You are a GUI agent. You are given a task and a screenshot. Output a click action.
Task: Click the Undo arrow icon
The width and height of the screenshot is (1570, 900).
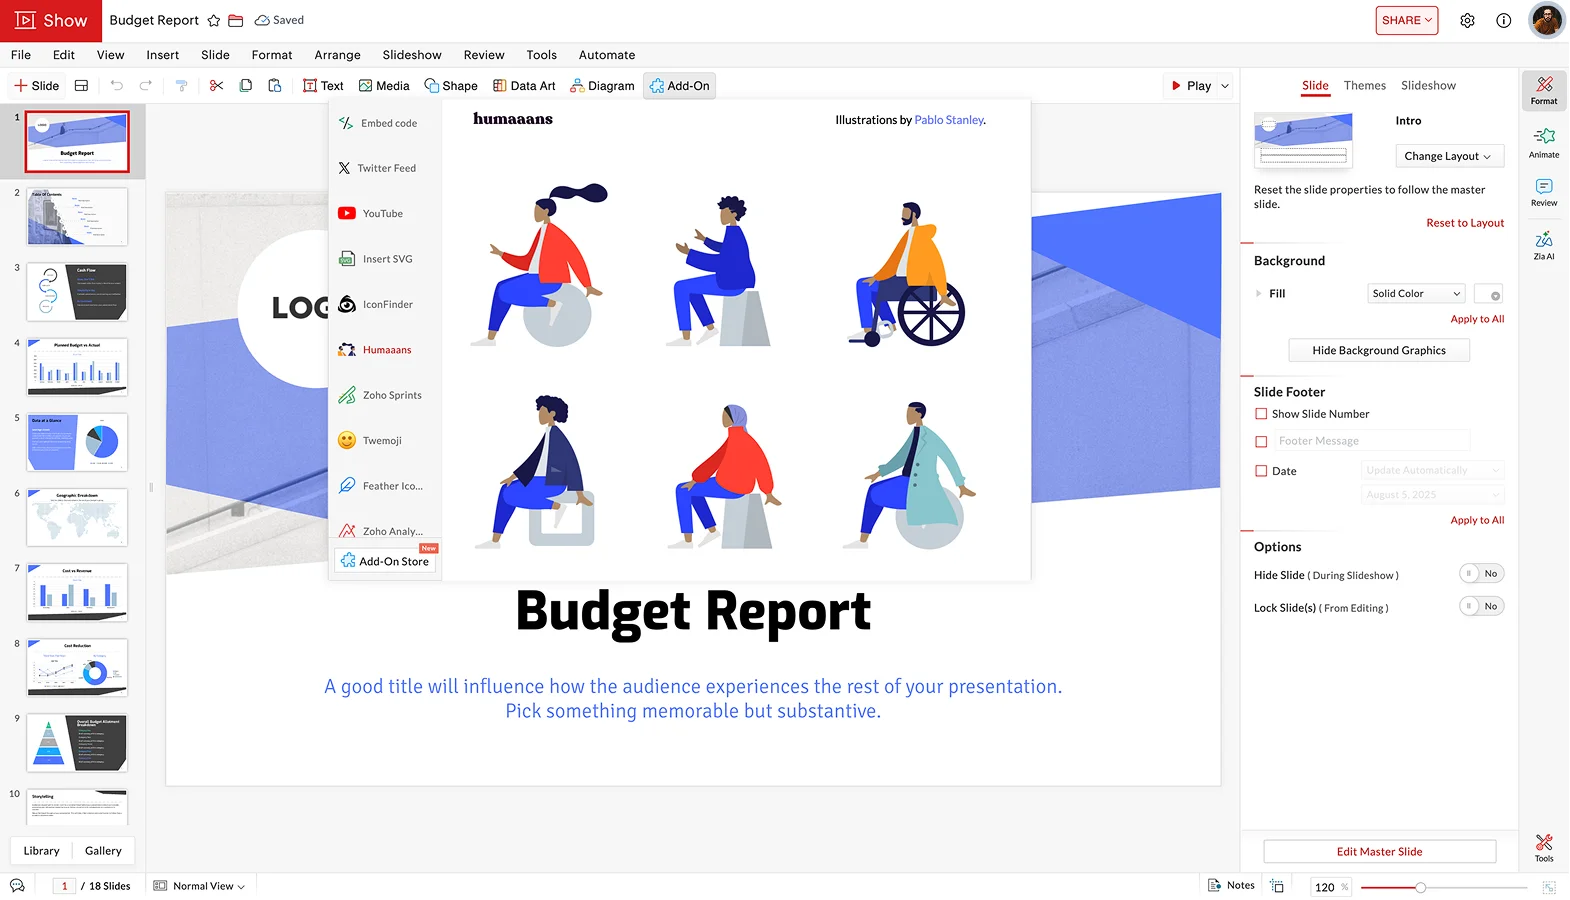click(x=117, y=86)
